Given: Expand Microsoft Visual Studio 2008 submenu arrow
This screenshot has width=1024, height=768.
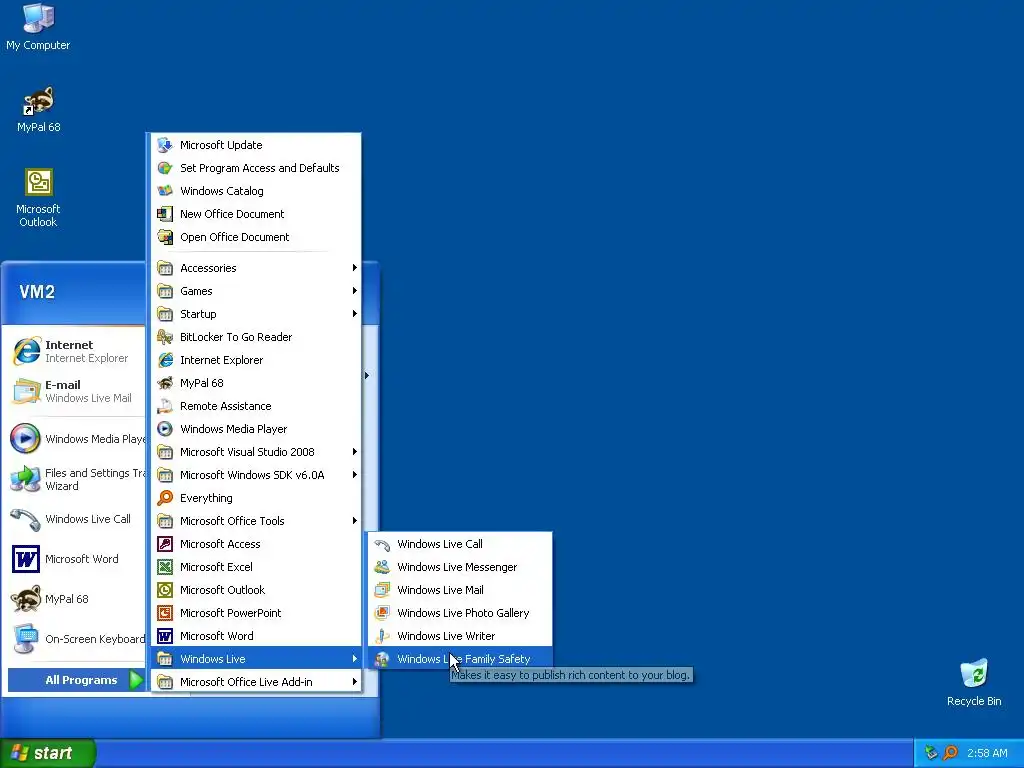Looking at the screenshot, I should click(x=355, y=452).
